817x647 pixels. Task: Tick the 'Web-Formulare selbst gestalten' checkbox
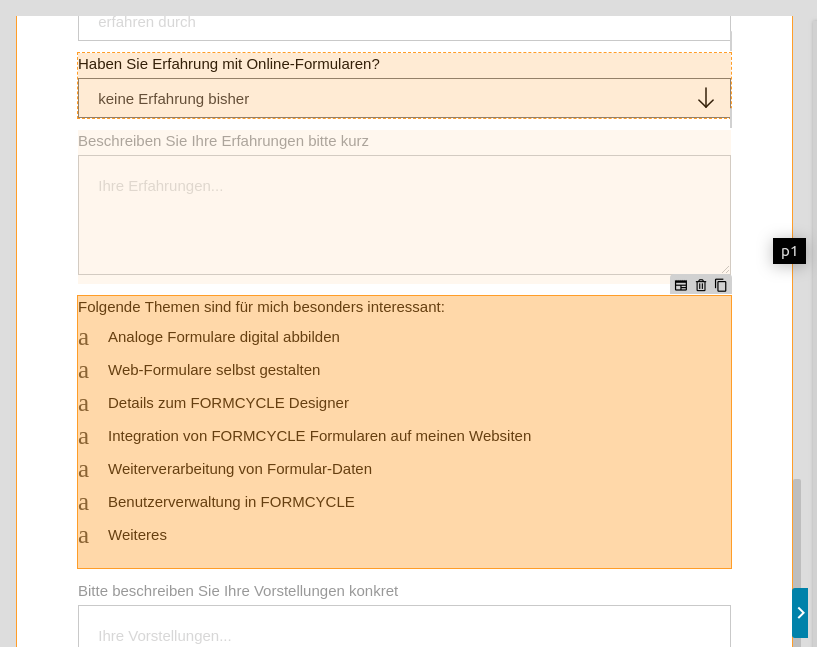click(x=84, y=371)
